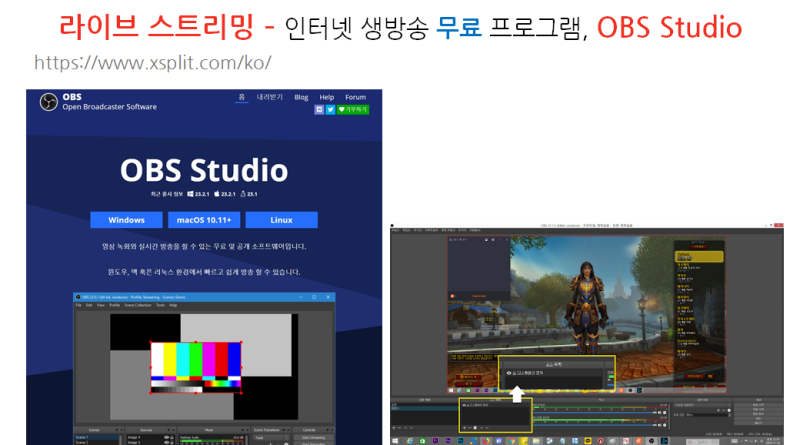Open Tools menu in the demo OBS window
The width and height of the screenshot is (800, 445).
pyautogui.click(x=160, y=305)
